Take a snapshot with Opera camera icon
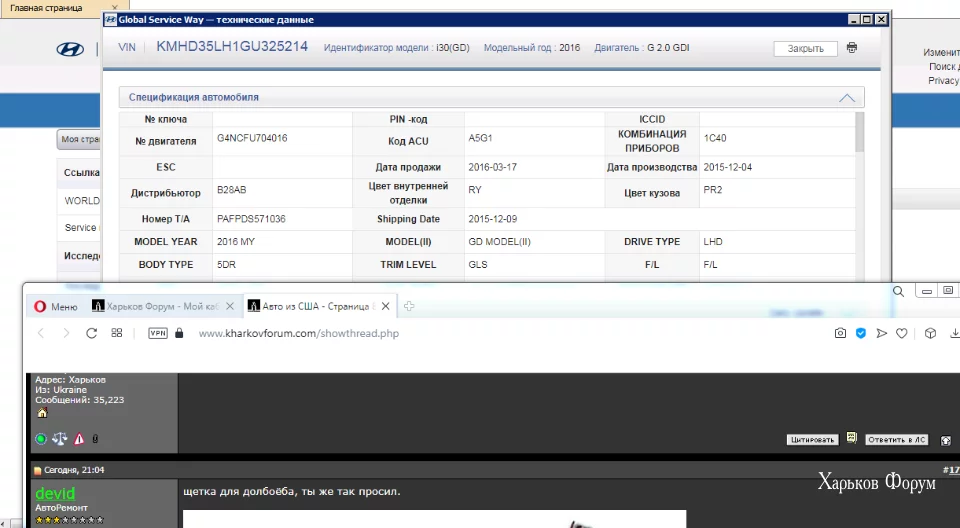This screenshot has height=528, width=960. tap(840, 333)
